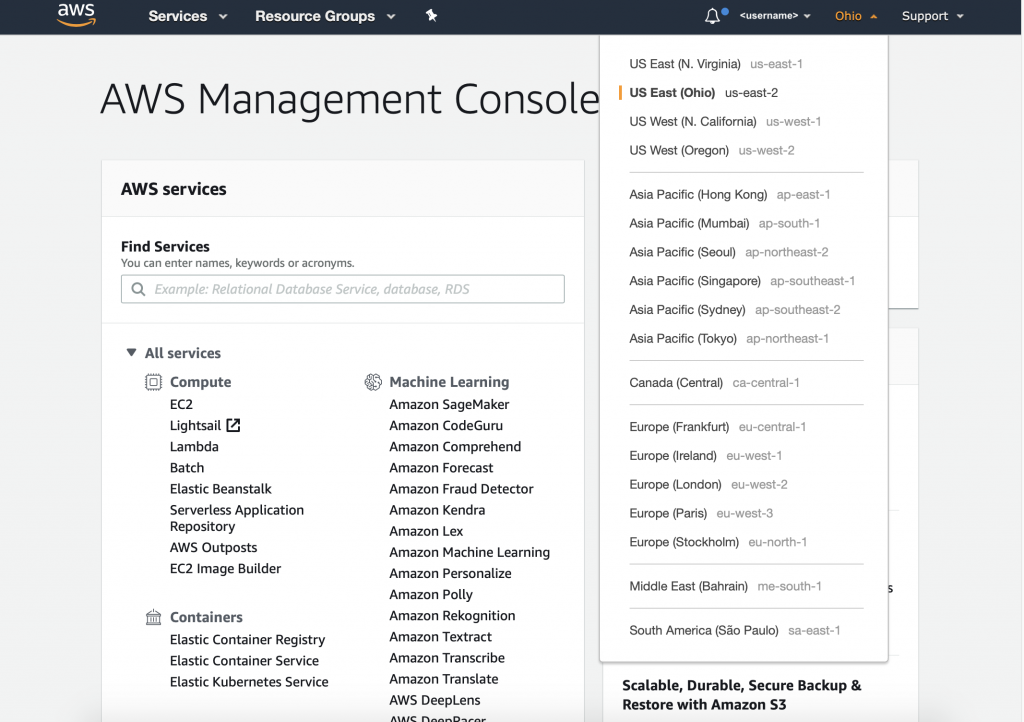1024x722 pixels.
Task: Open the notifications bell icon
Action: point(713,16)
